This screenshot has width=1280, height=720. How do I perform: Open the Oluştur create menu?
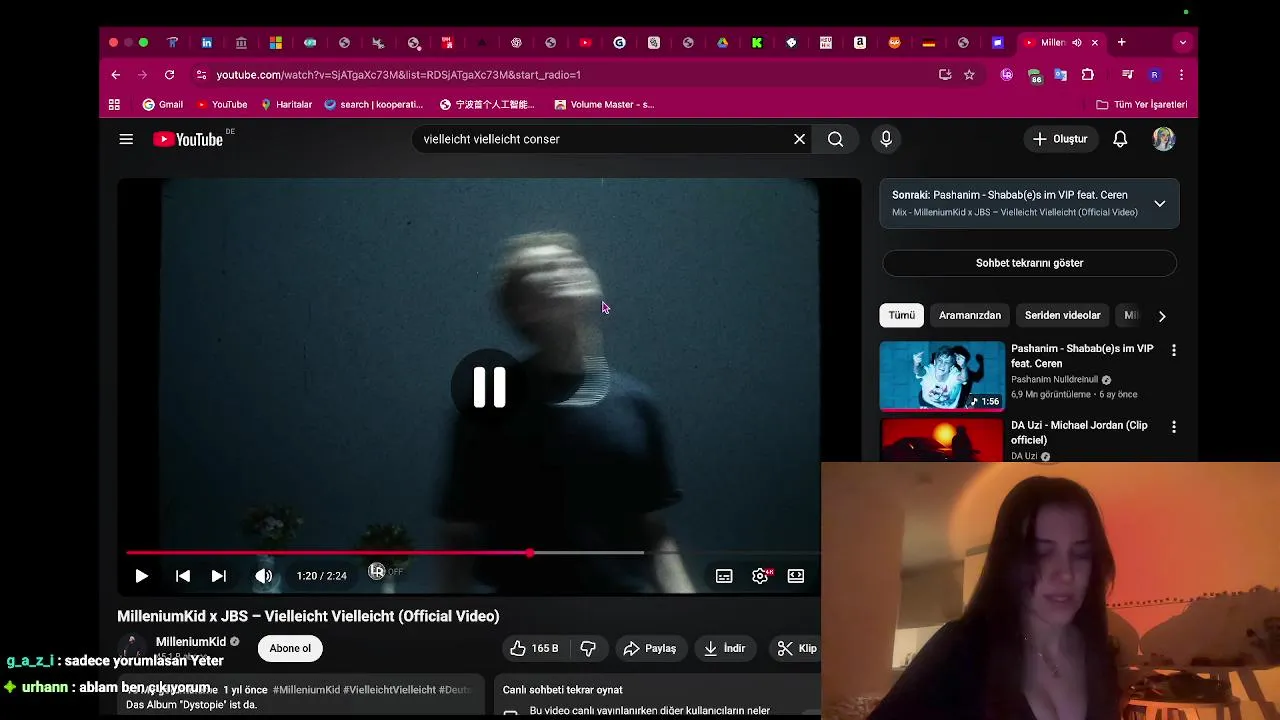(x=1060, y=139)
